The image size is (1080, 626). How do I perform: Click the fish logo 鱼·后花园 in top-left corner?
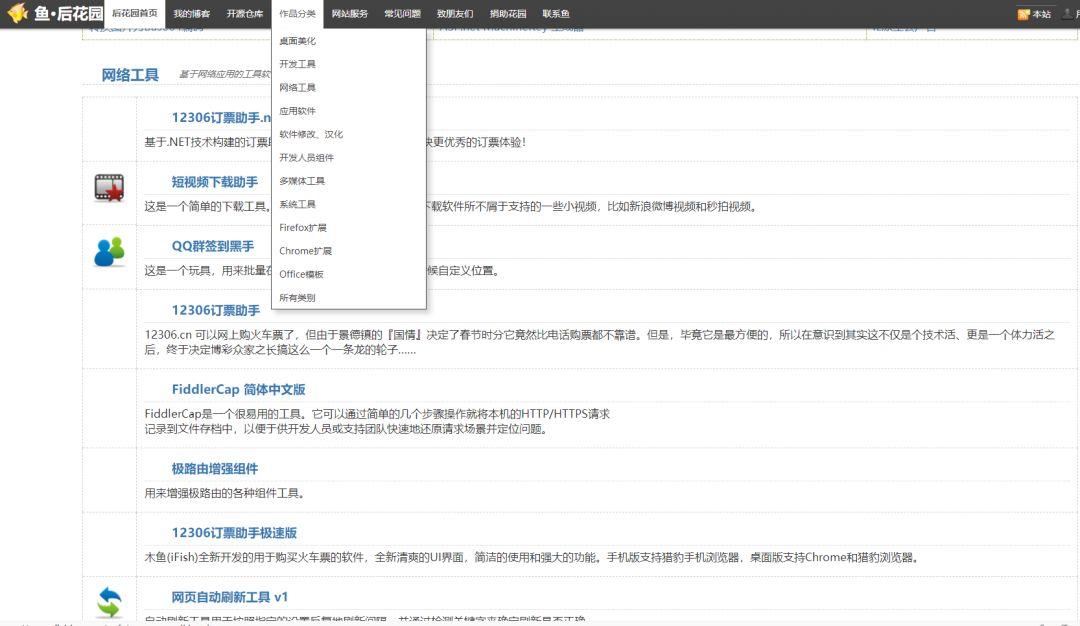pyautogui.click(x=56, y=14)
